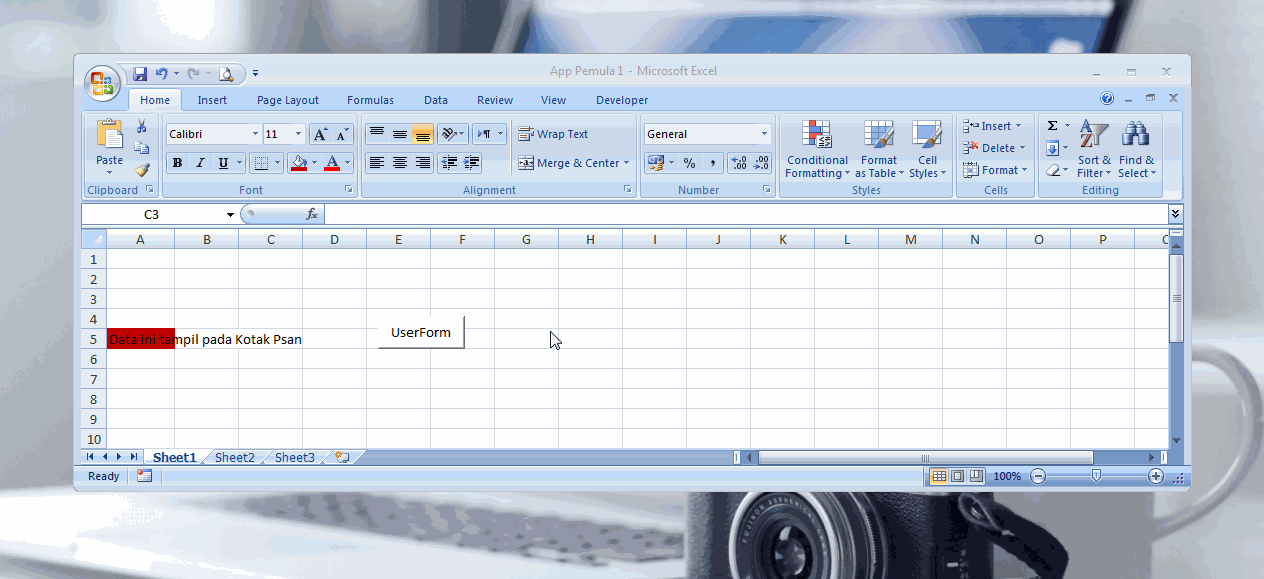Open General number format dropdown
This screenshot has width=1264, height=579.
[764, 134]
